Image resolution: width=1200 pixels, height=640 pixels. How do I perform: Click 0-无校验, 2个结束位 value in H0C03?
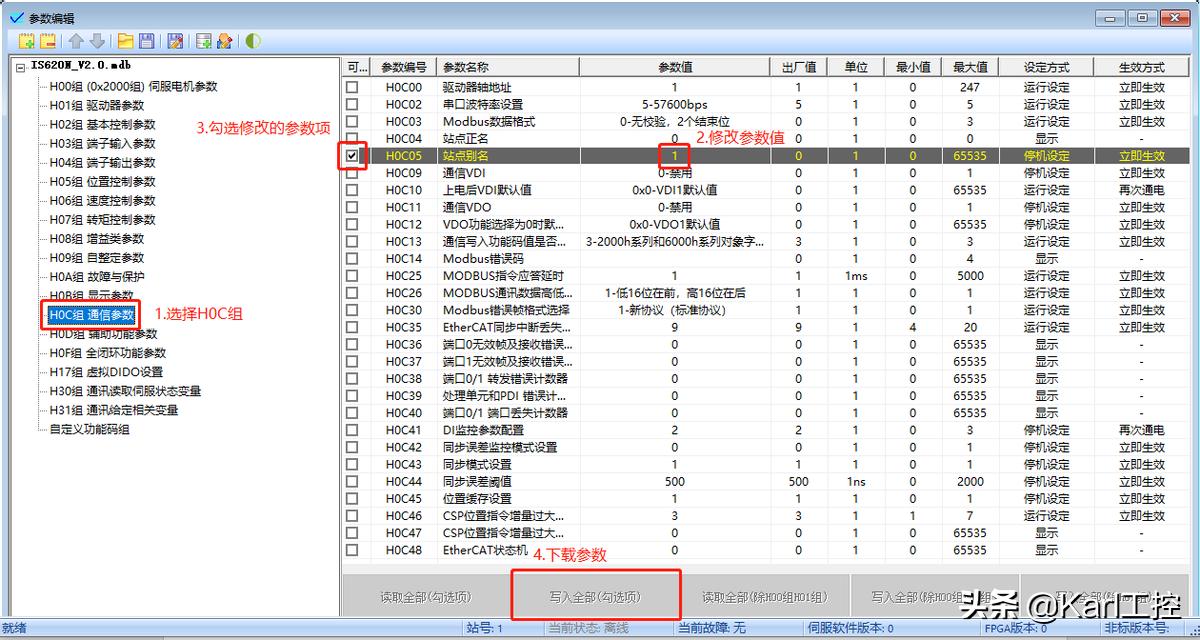pos(674,121)
